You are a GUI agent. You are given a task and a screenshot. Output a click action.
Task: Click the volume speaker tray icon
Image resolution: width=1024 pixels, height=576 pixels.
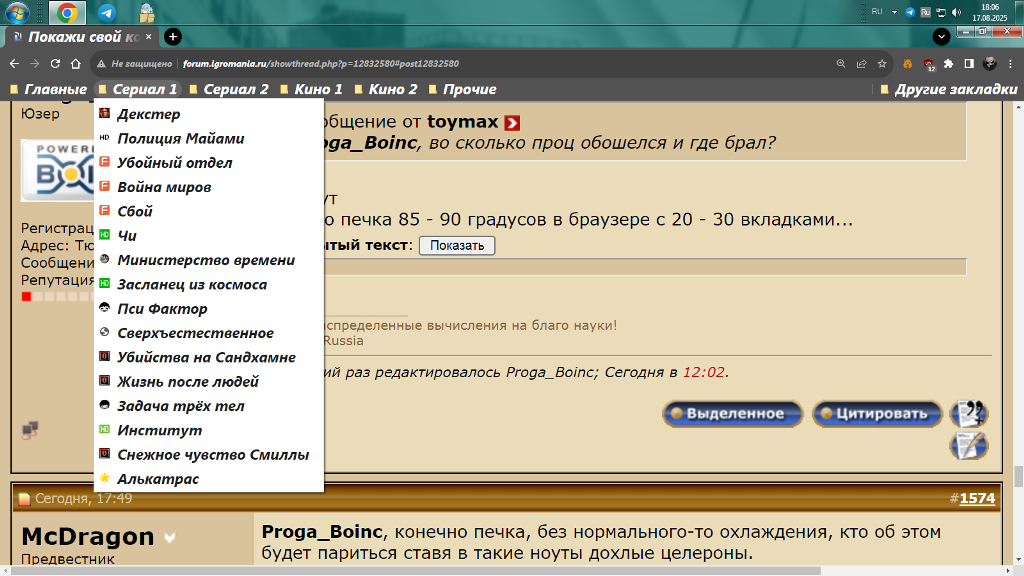point(957,12)
